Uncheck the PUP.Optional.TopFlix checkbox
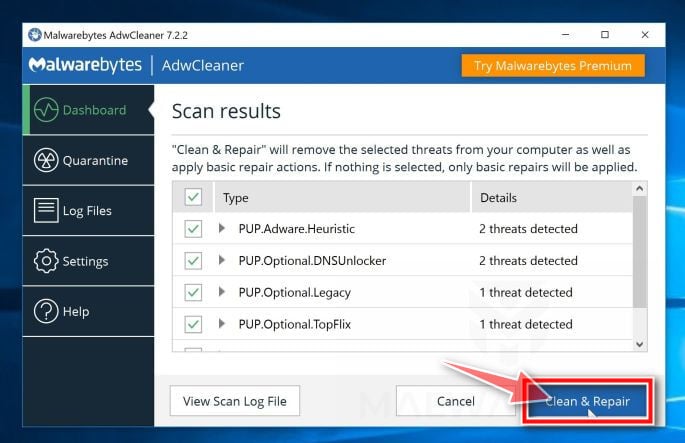The image size is (685, 443). coord(193,324)
